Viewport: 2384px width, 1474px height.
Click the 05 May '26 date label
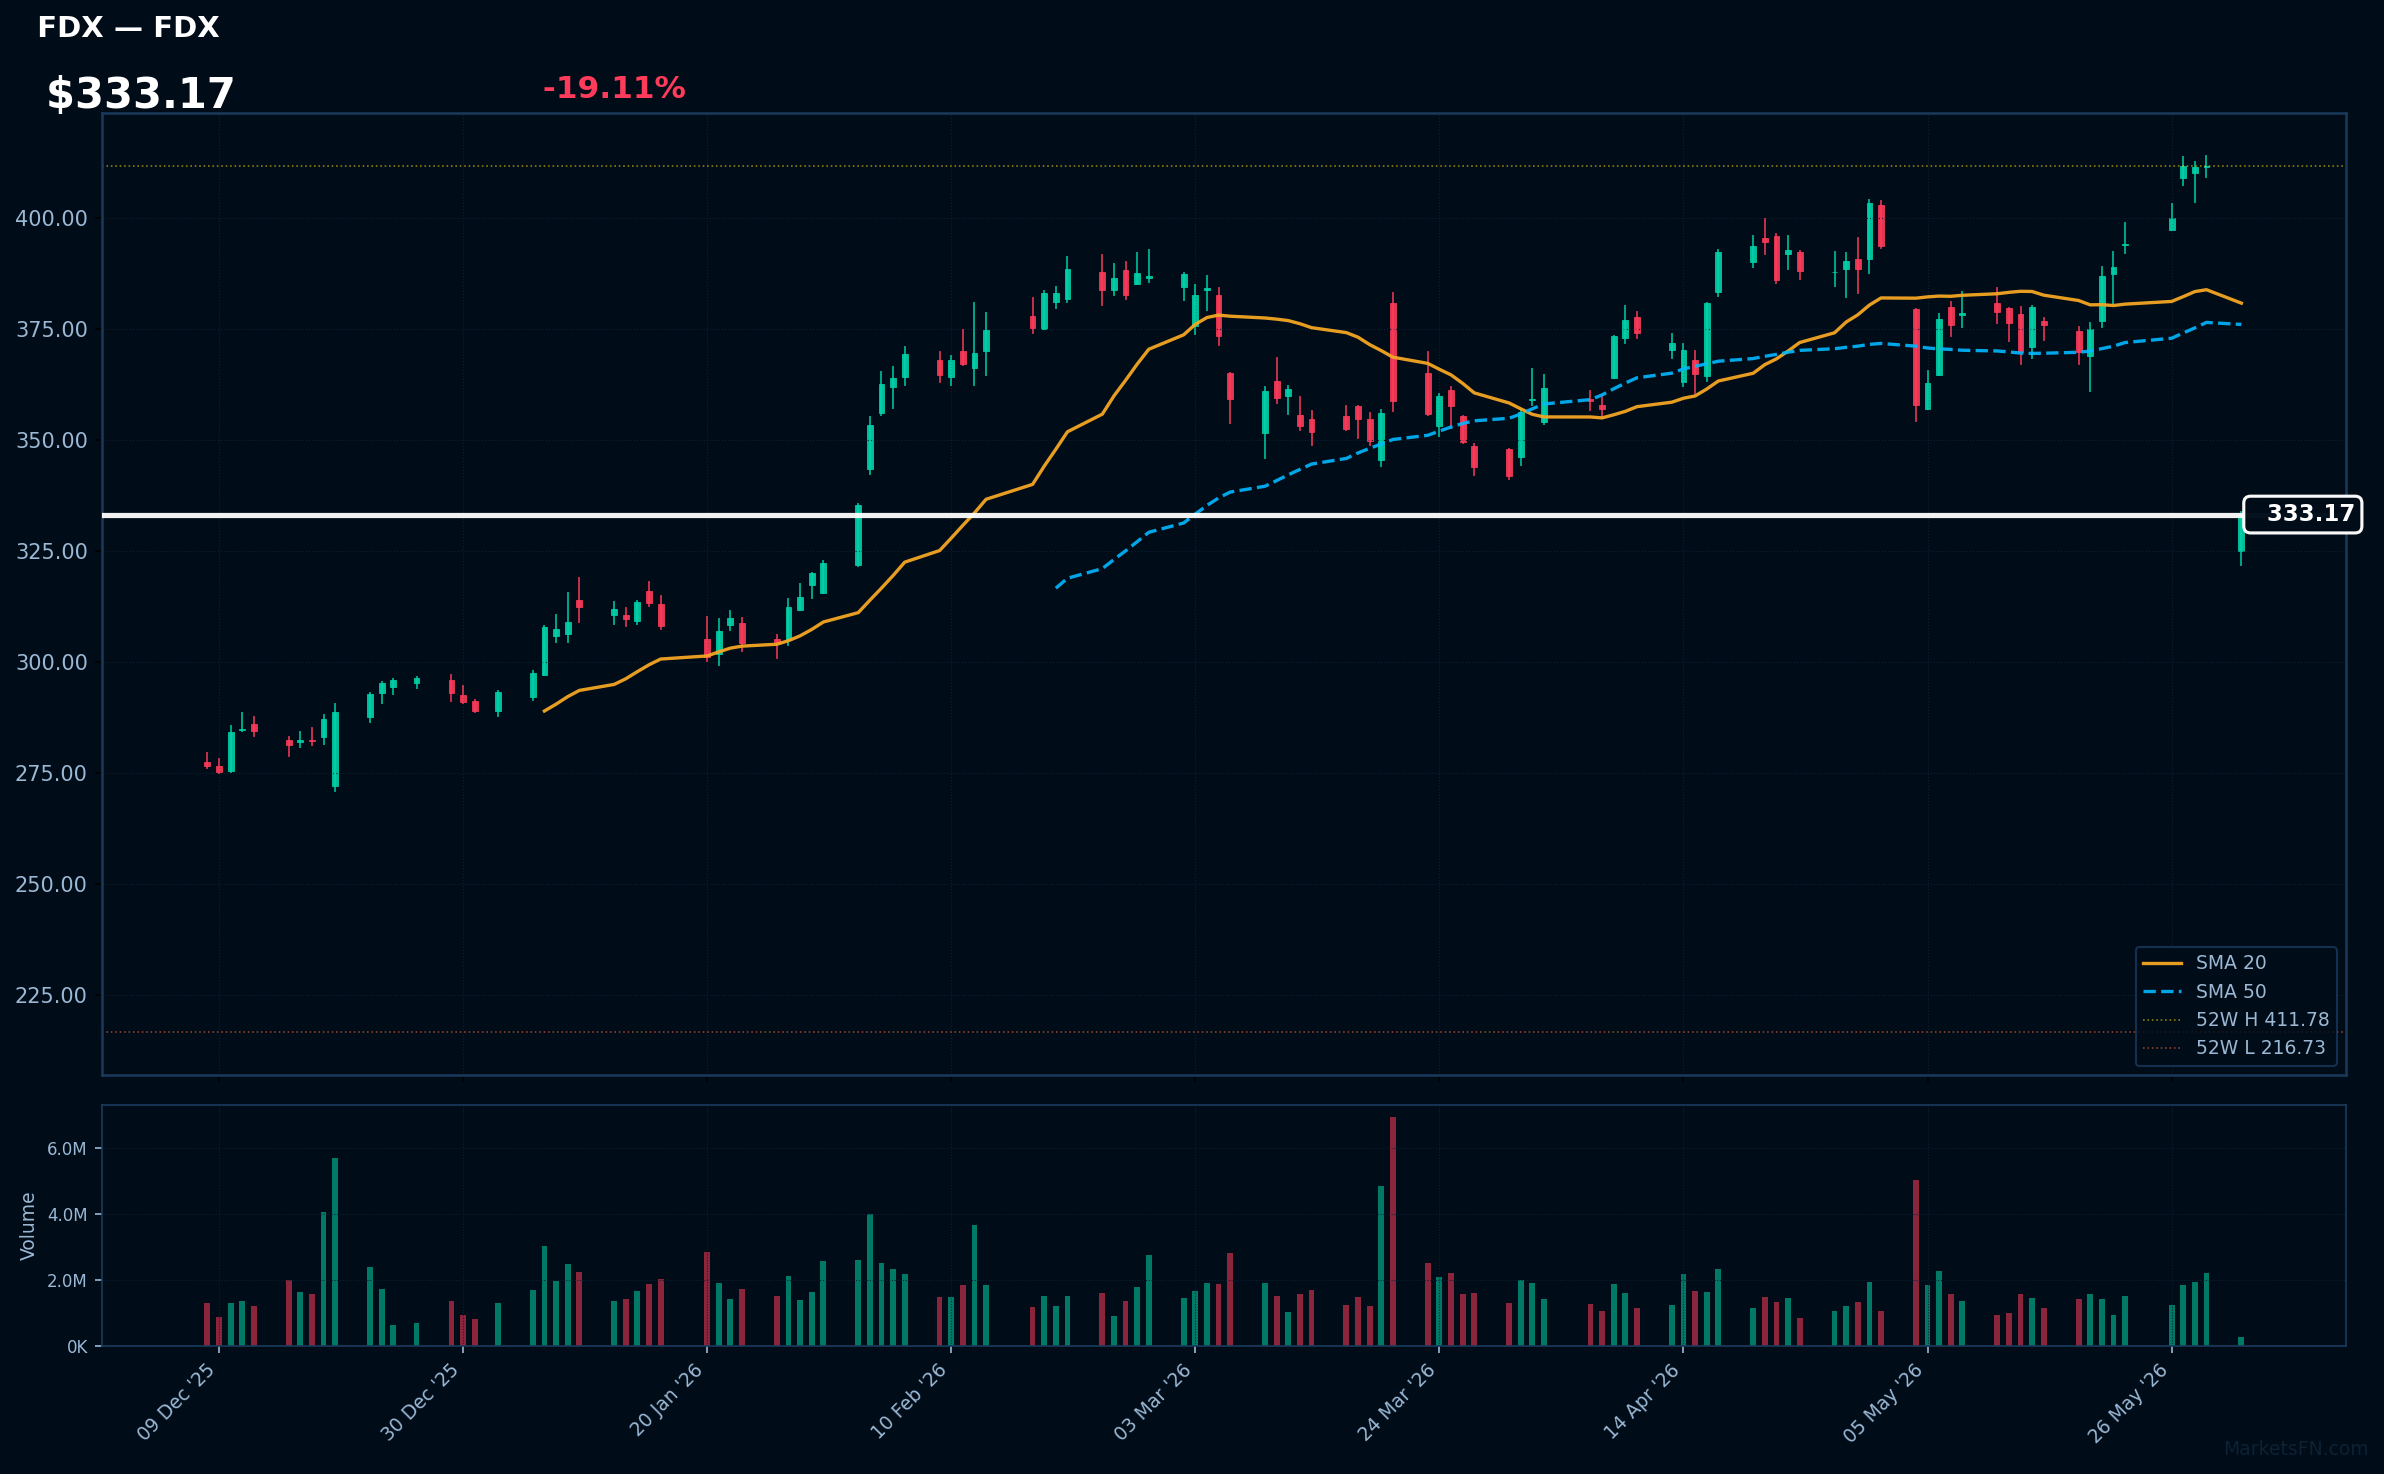tap(1884, 1401)
